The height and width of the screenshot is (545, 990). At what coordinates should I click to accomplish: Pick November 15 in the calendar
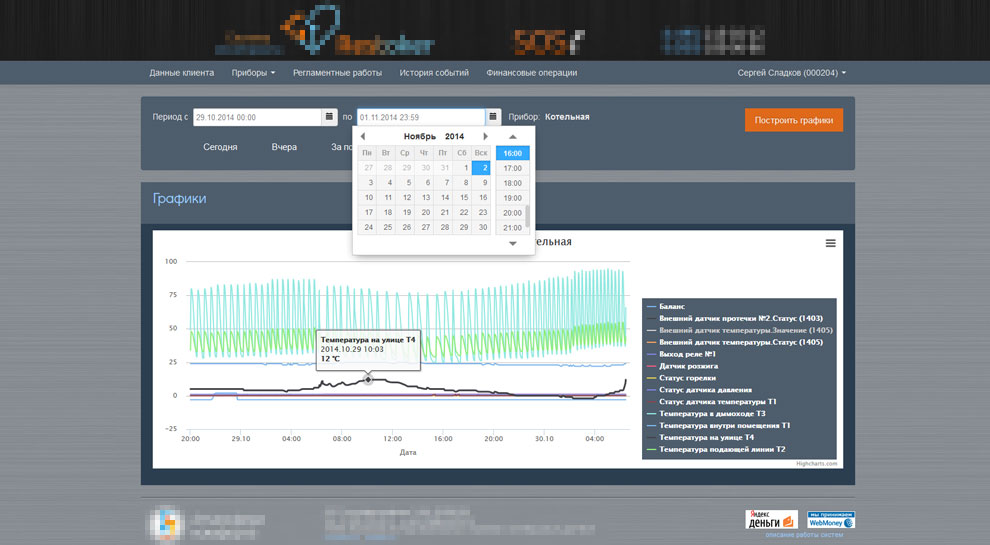coord(464,198)
